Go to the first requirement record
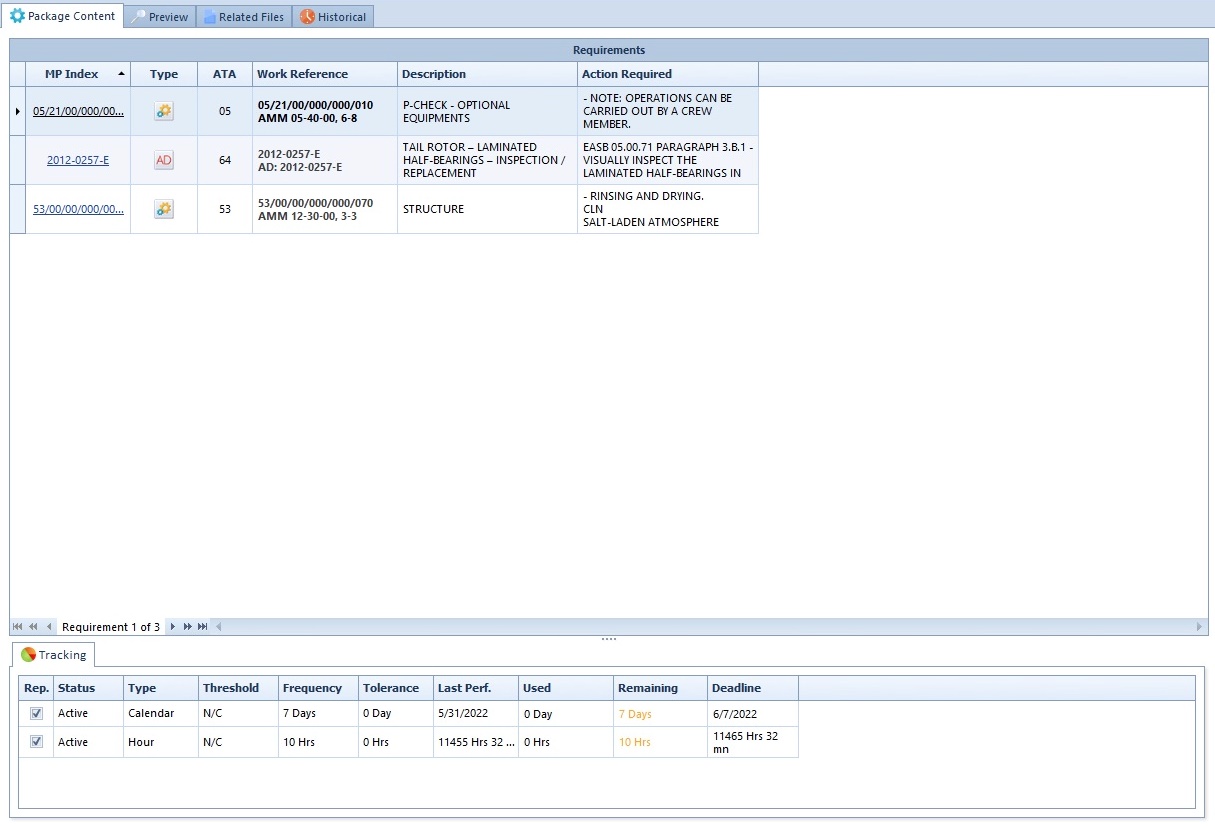Image resolution: width=1215 pixels, height=826 pixels. (17, 627)
